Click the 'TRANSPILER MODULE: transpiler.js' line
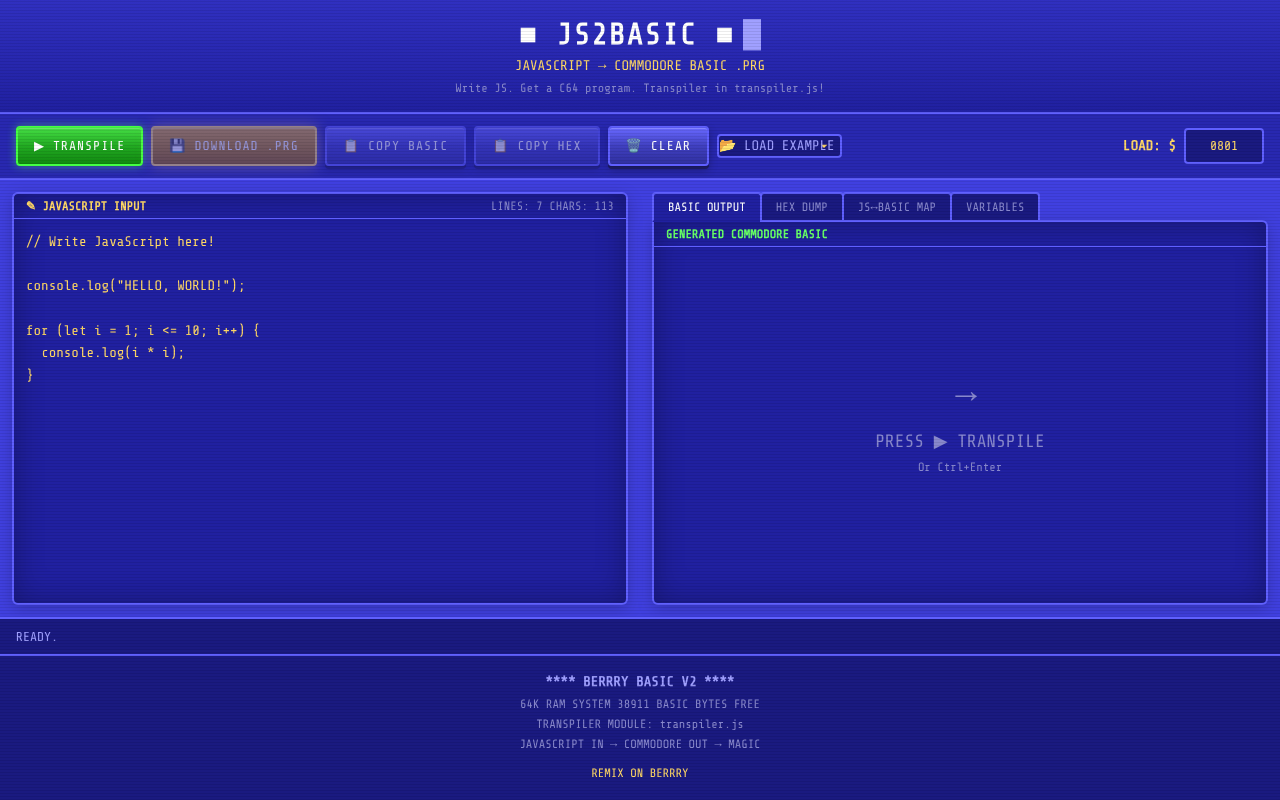Viewport: 1280px width, 800px height. (640, 724)
